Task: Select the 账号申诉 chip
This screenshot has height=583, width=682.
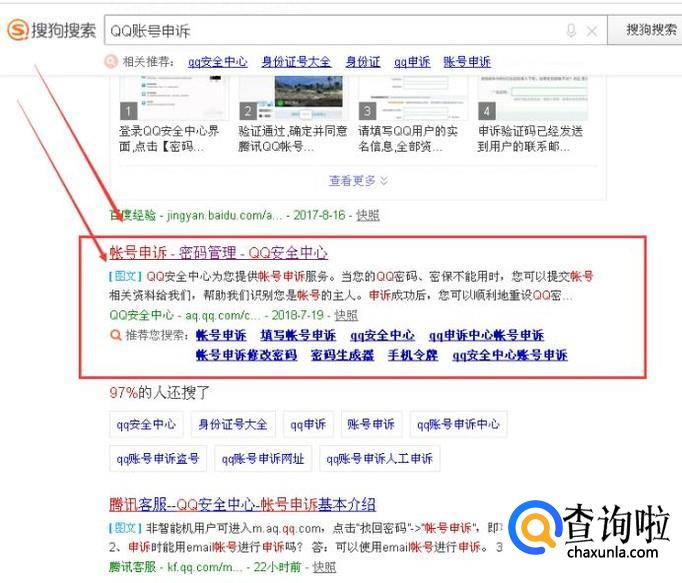Action: pos(371,424)
